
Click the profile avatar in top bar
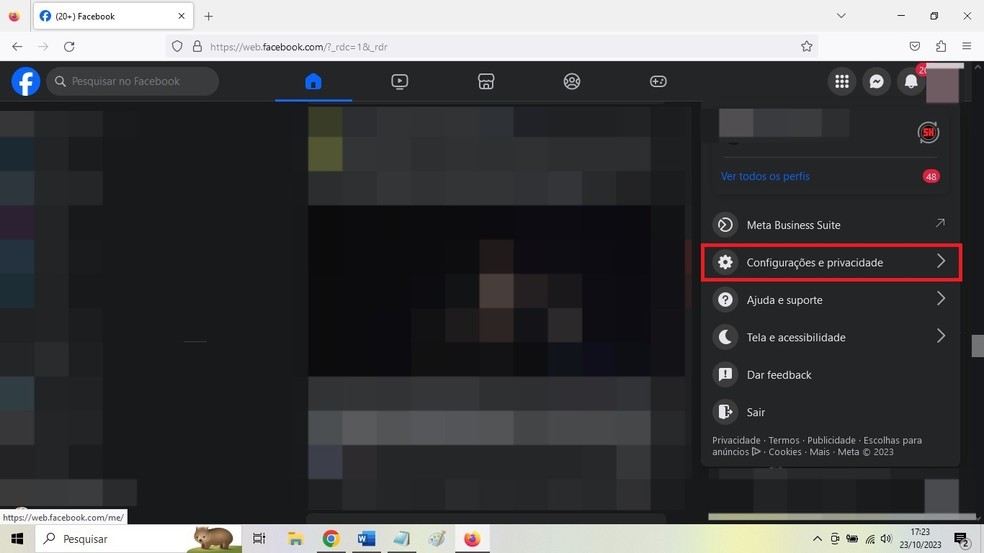944,83
